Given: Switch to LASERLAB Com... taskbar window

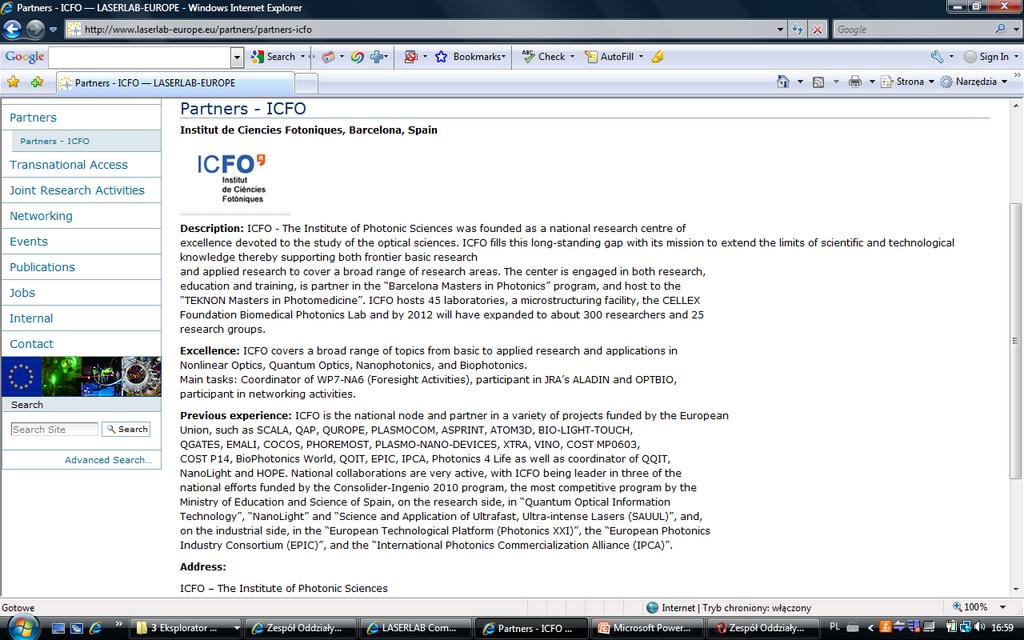Looking at the screenshot, I should (415, 628).
